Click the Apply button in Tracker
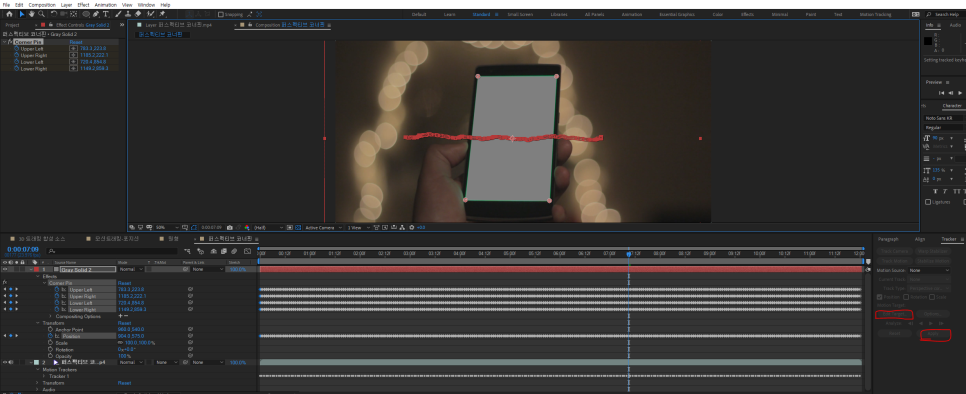 click(x=933, y=333)
